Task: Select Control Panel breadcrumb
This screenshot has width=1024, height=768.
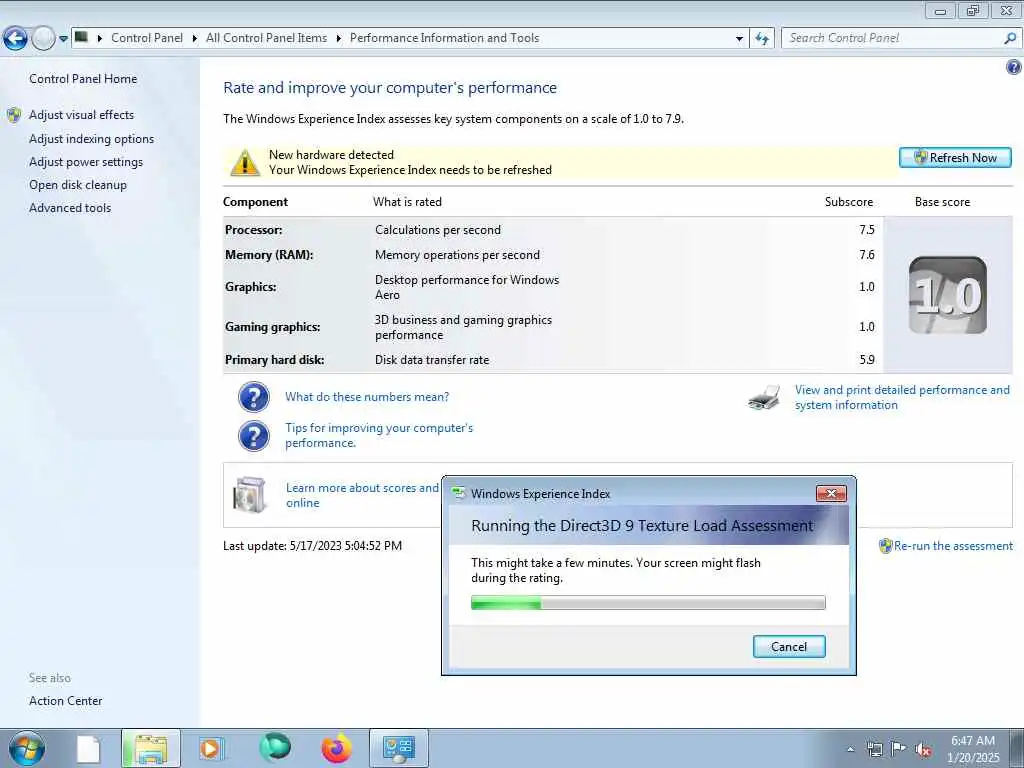Action: pos(147,38)
